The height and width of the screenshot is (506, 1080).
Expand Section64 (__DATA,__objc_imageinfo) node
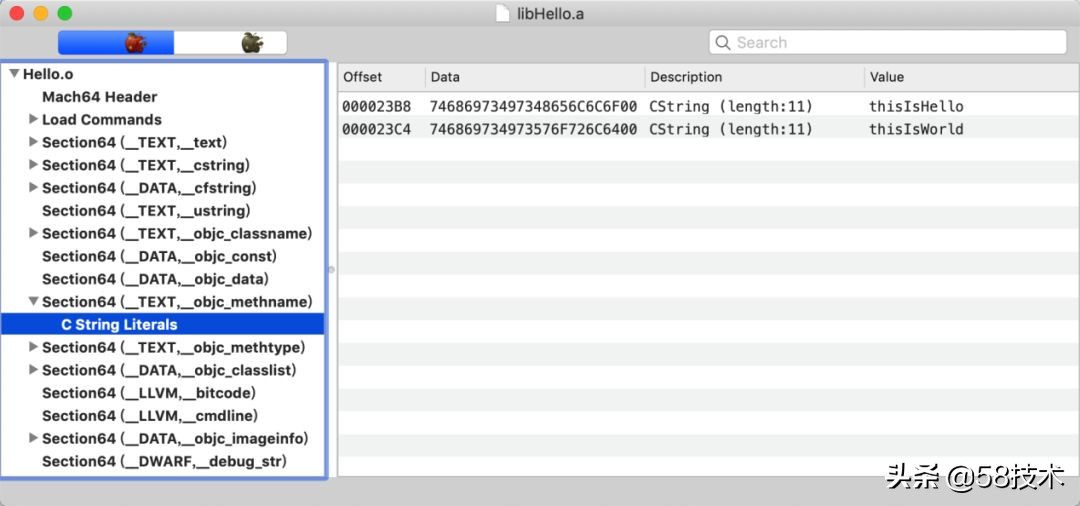33,438
